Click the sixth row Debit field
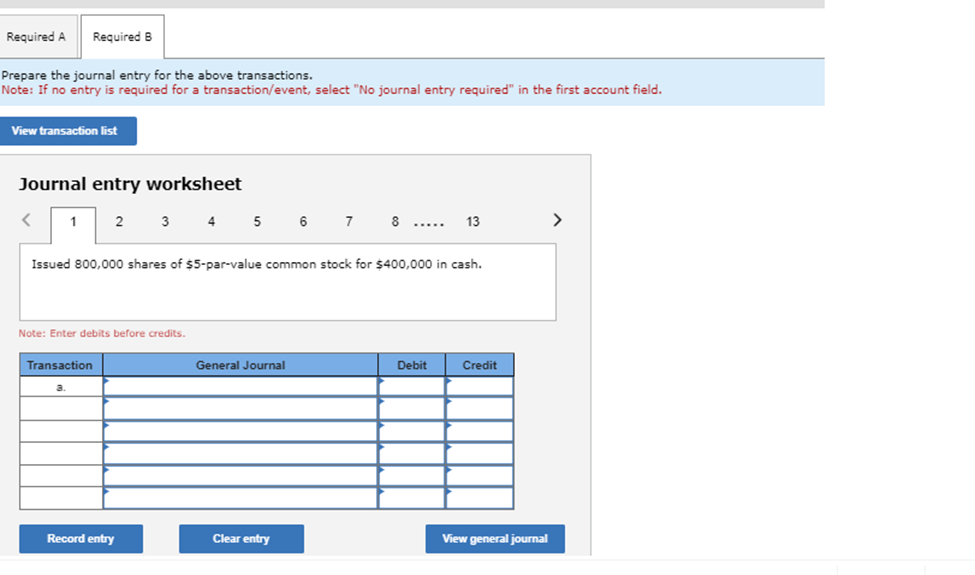The height and width of the screenshot is (575, 975). 412,498
